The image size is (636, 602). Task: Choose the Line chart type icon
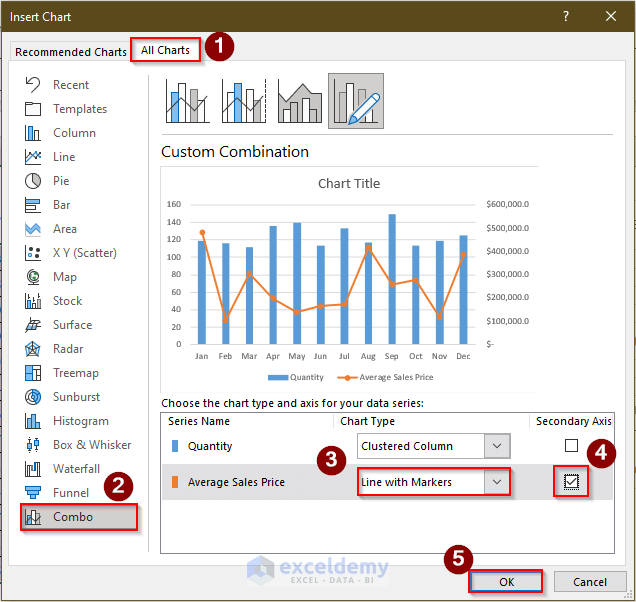pos(33,157)
